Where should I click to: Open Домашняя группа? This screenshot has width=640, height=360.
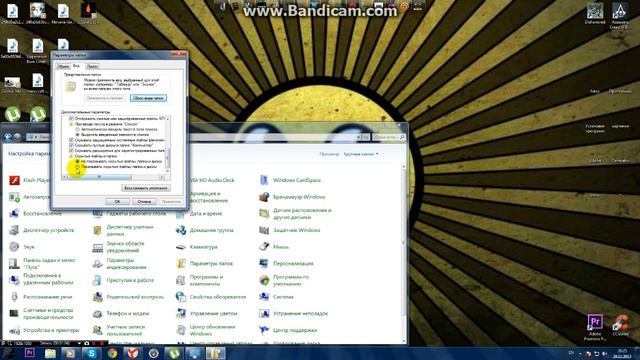(204, 230)
